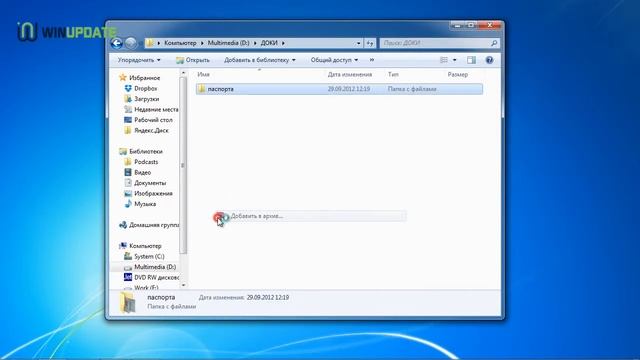
Task: Open the view options dropdown arrow
Action: pos(454,60)
